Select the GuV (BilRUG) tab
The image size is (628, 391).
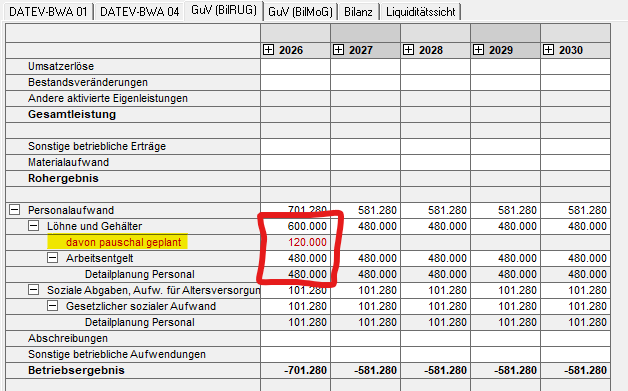[223, 10]
